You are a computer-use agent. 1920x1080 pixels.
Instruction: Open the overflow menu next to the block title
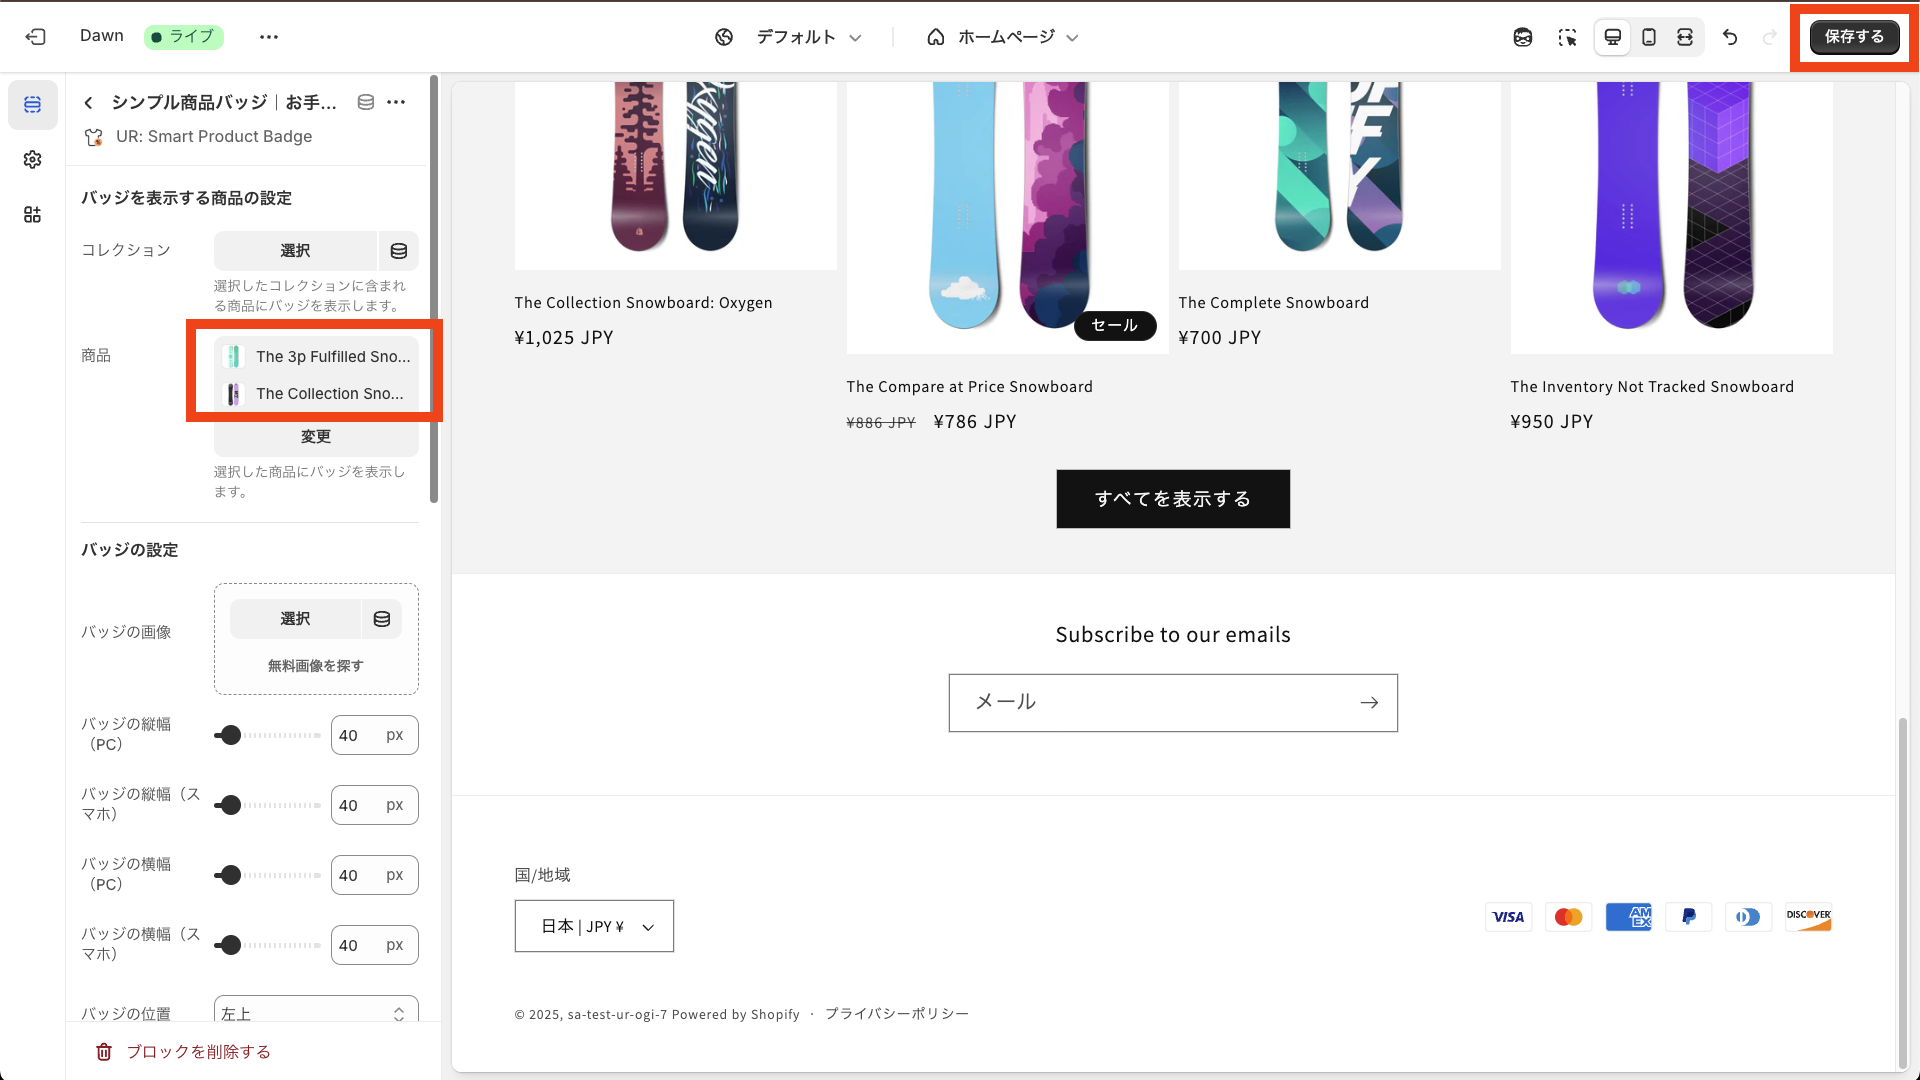pos(396,102)
